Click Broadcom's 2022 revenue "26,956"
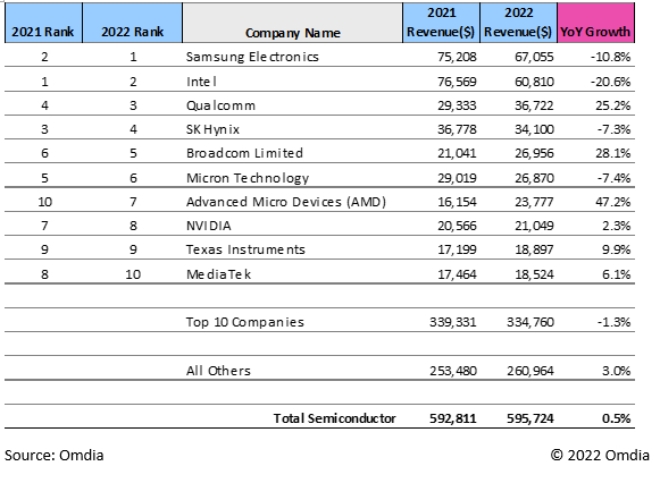This screenshot has width=660, height=483. click(x=534, y=153)
